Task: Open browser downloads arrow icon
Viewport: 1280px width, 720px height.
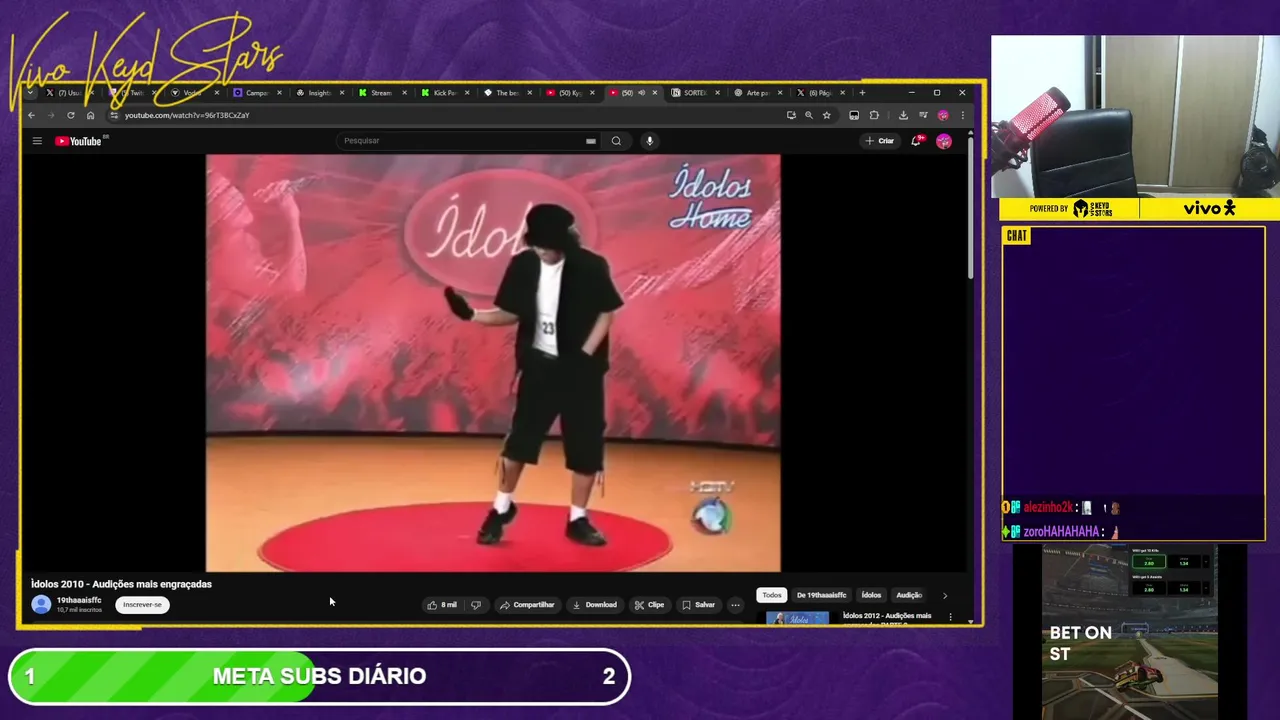Action: [903, 115]
